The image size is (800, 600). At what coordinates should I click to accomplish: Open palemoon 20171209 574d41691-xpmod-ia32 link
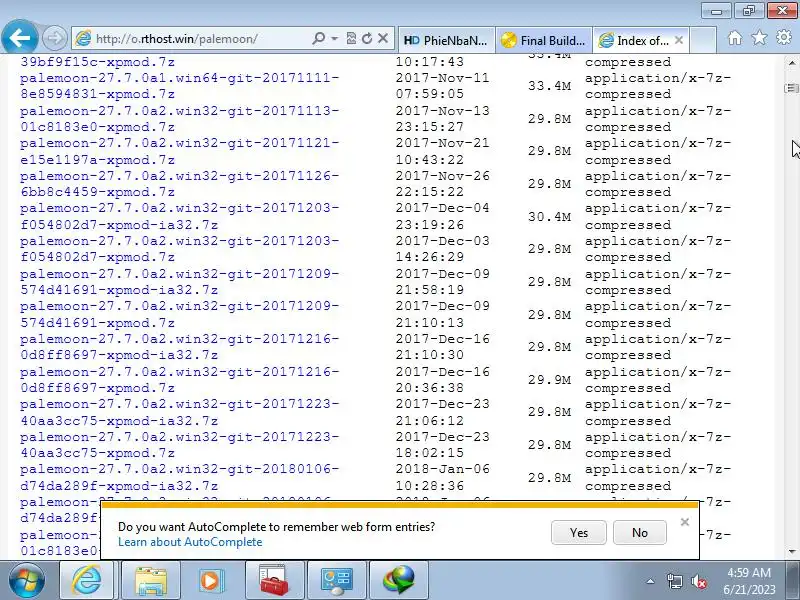pos(180,282)
